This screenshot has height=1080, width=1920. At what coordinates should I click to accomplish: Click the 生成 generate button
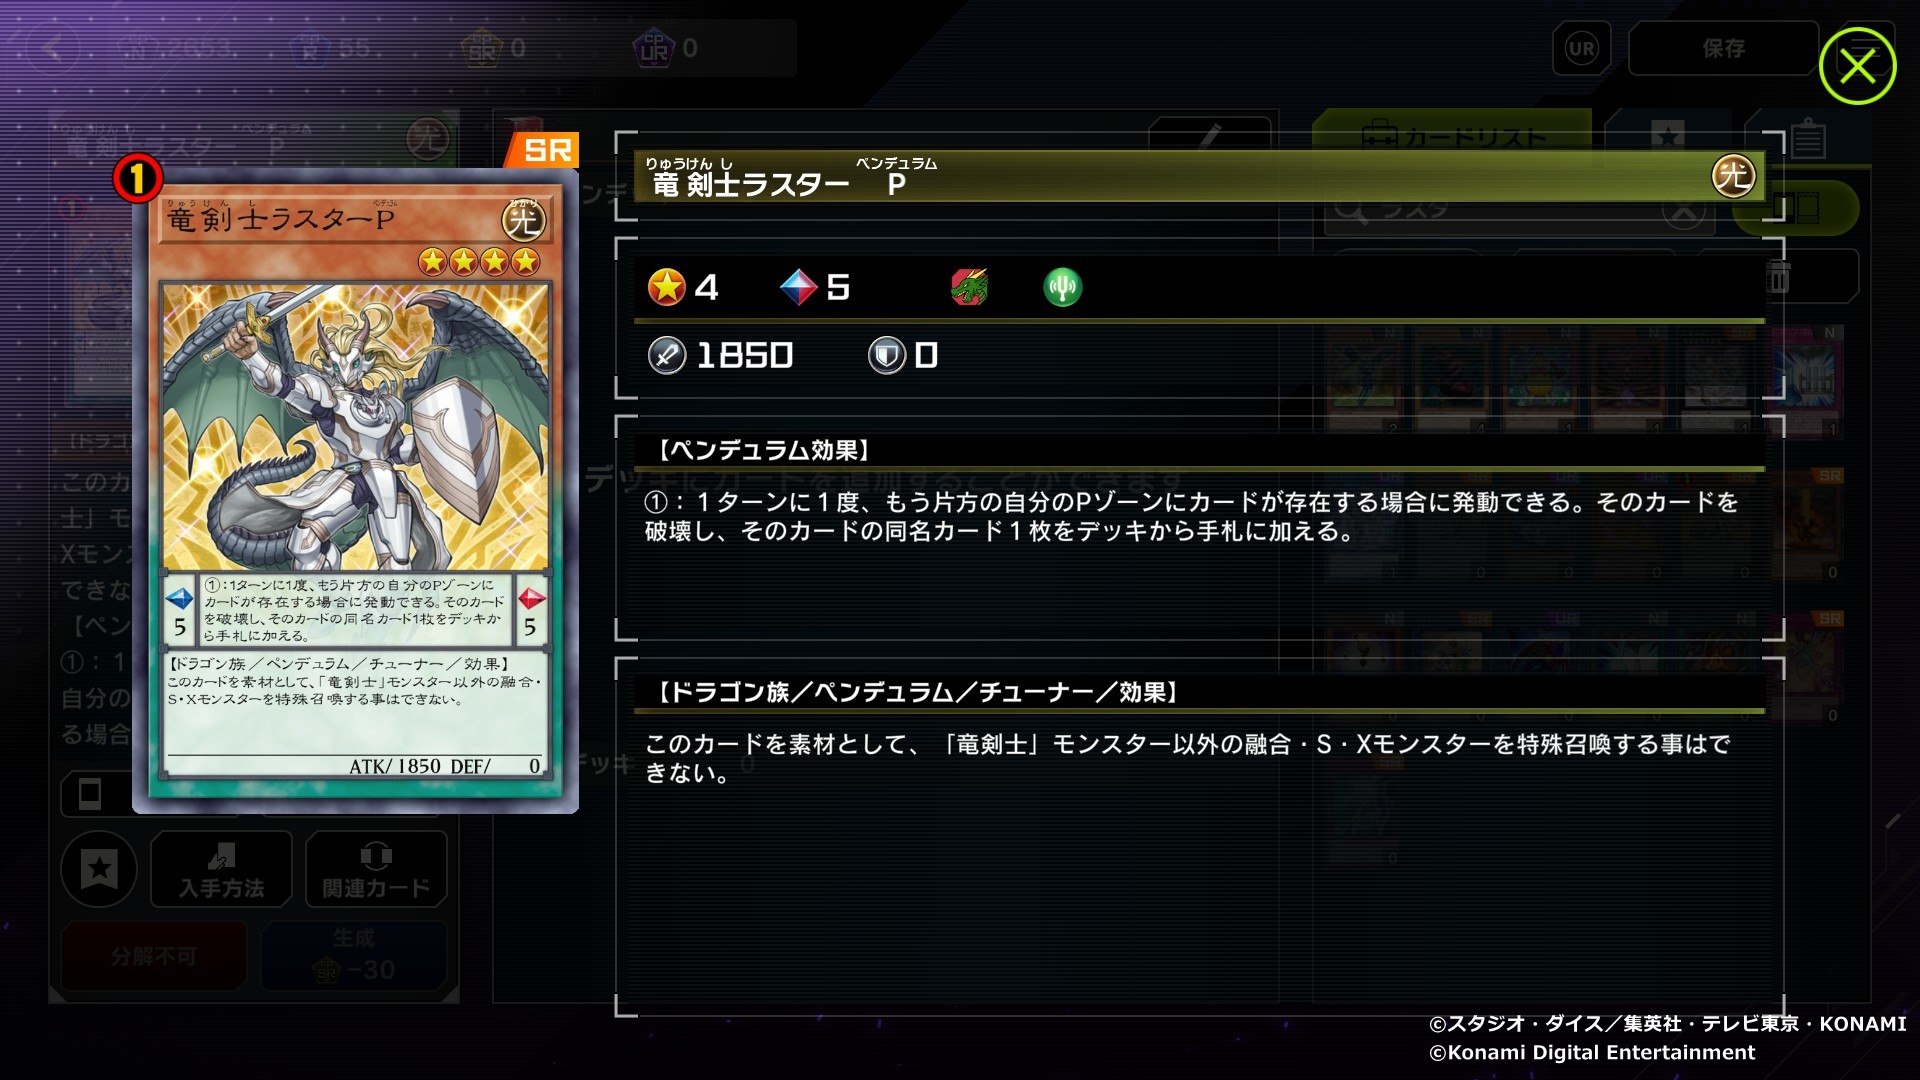pos(354,956)
